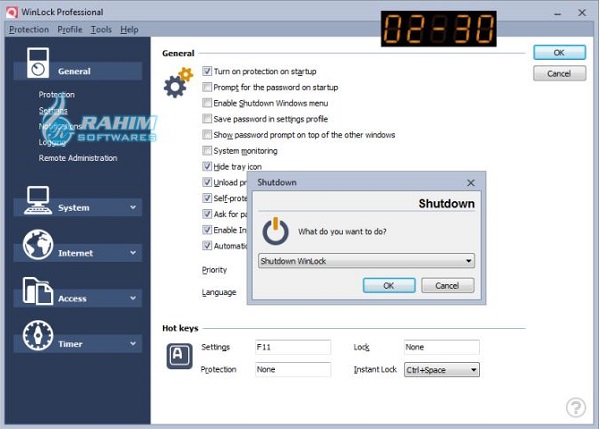This screenshot has width=600, height=429.
Task: Click the main window OK button
Action: pyautogui.click(x=559, y=52)
